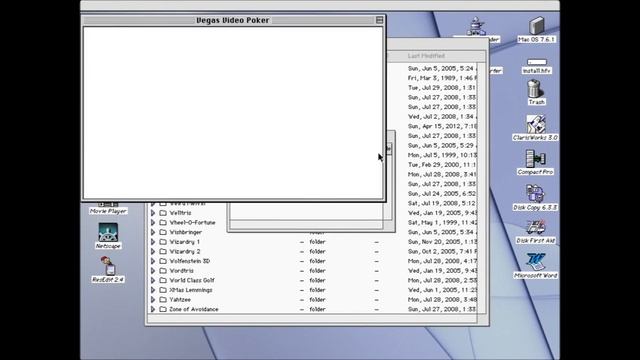Select the Wordtris folder name
Image resolution: width=640 pixels, height=360 pixels.
coord(182,271)
